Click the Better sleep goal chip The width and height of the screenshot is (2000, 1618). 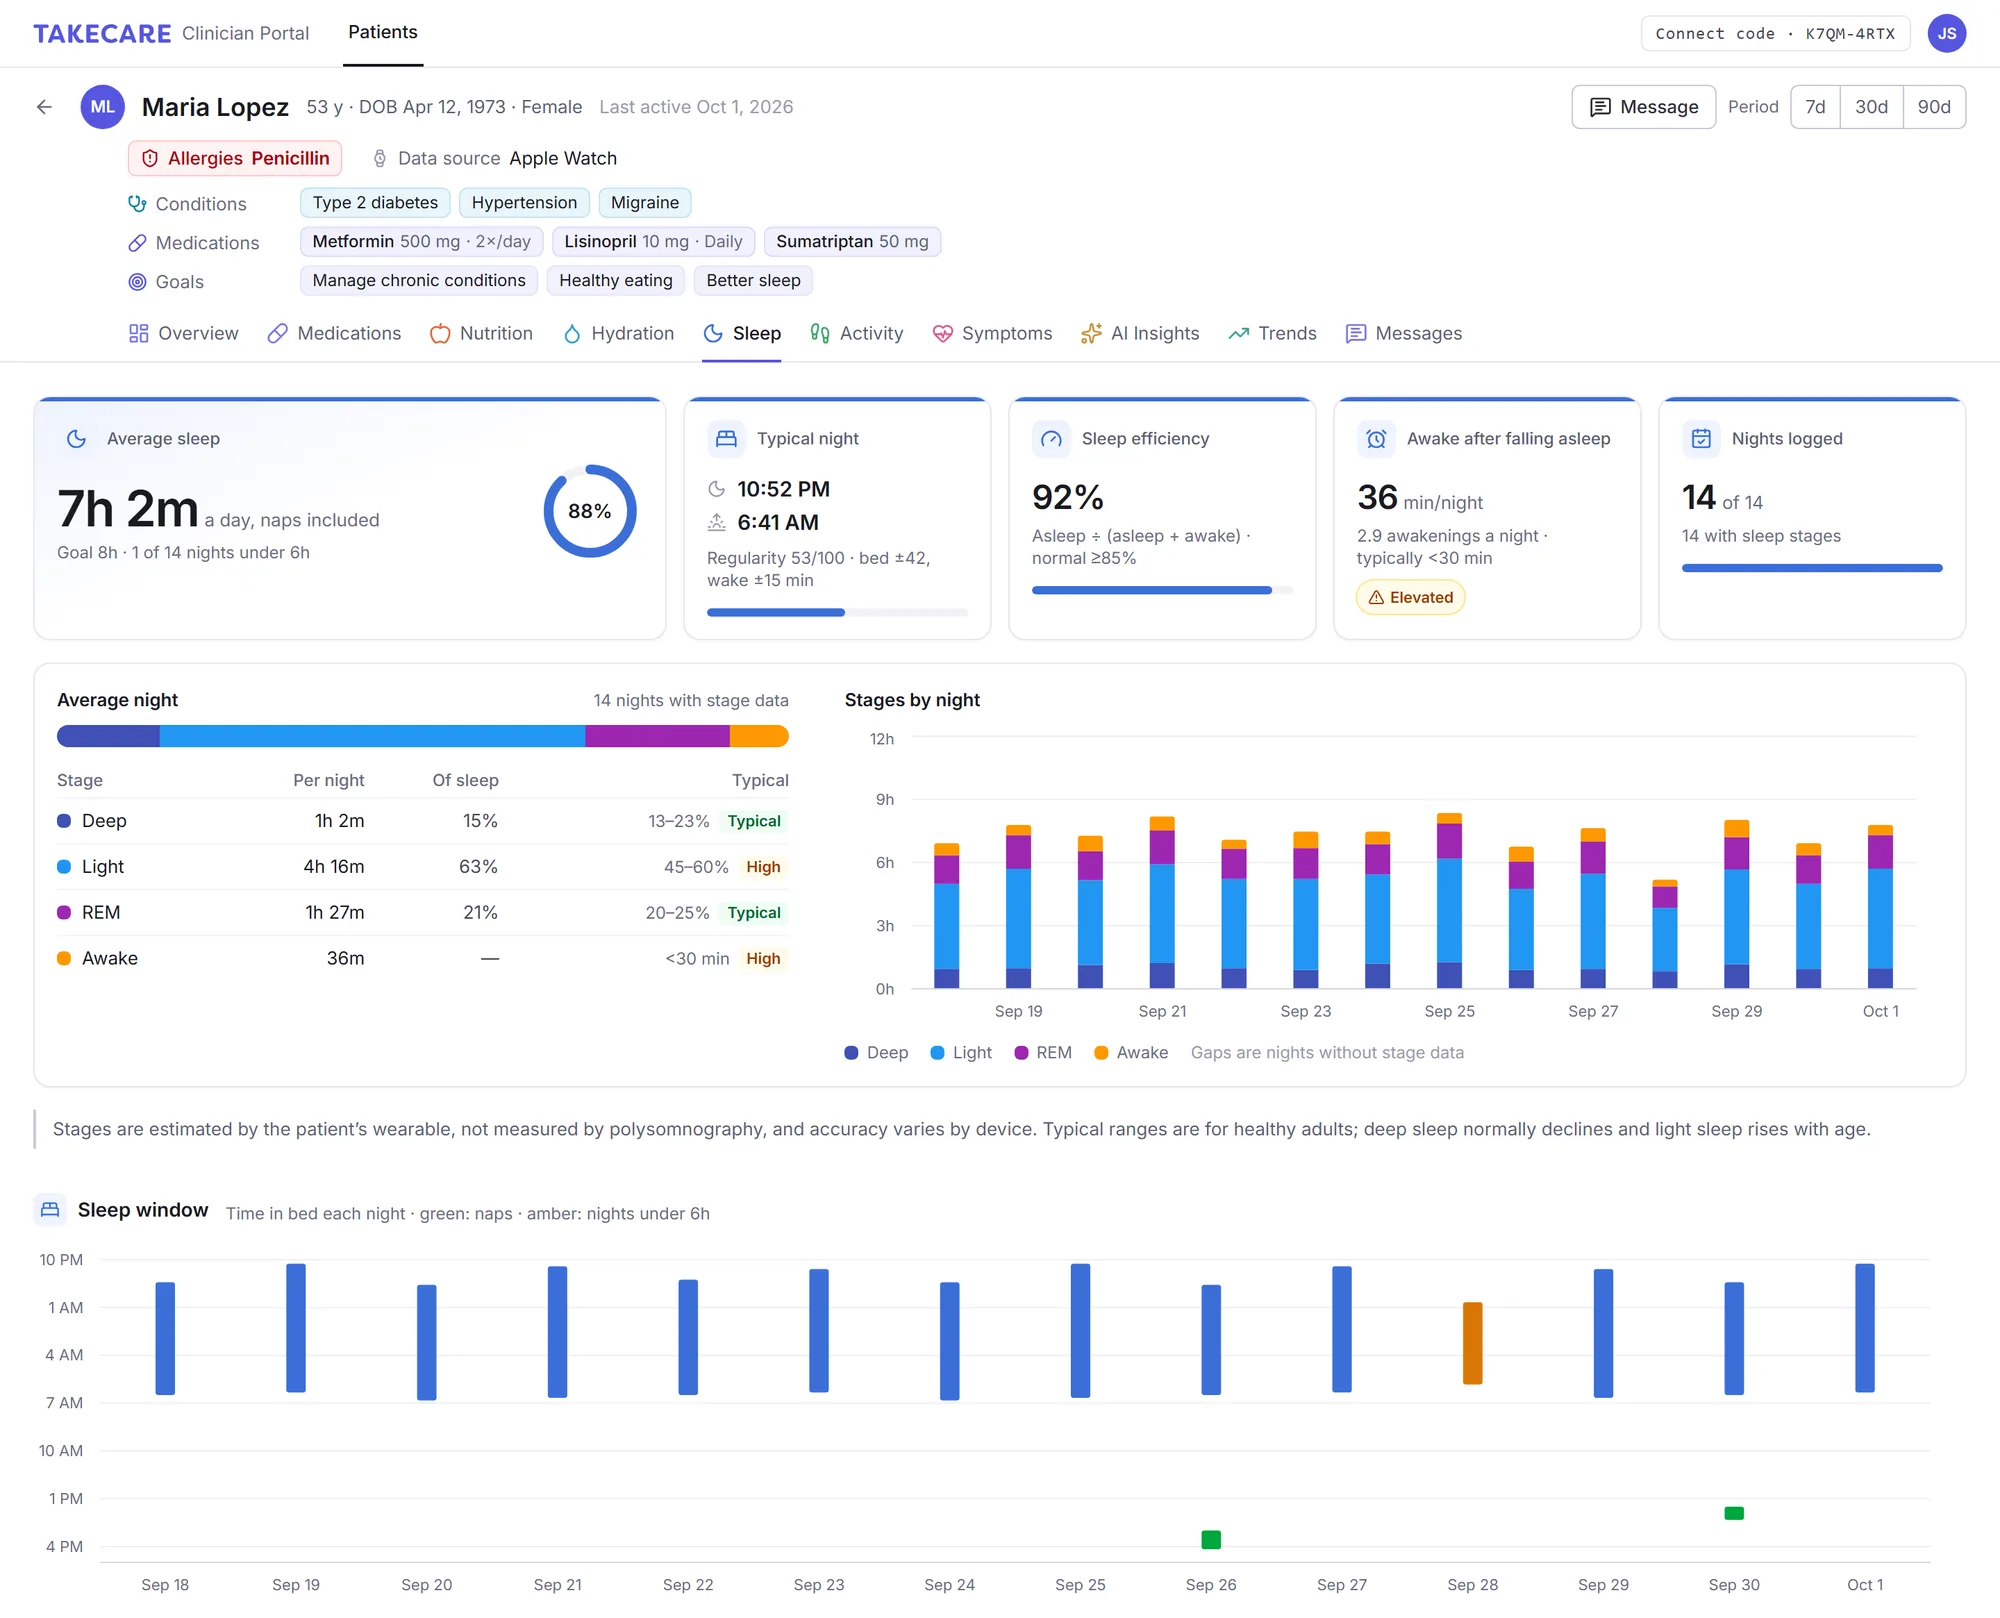pos(753,281)
